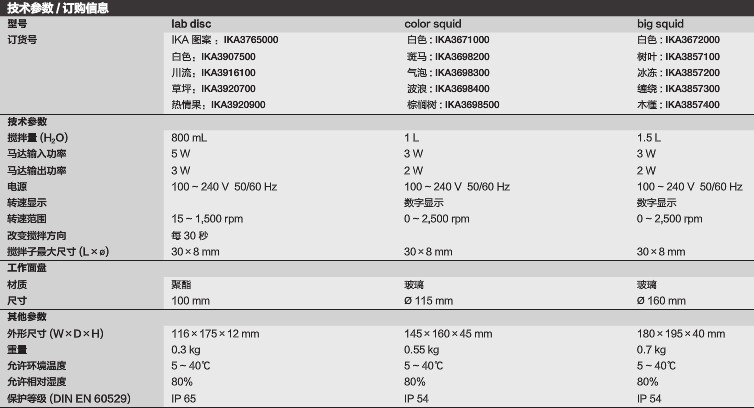Click the '100 mm' plate size value
The image size is (754, 408).
190,301
